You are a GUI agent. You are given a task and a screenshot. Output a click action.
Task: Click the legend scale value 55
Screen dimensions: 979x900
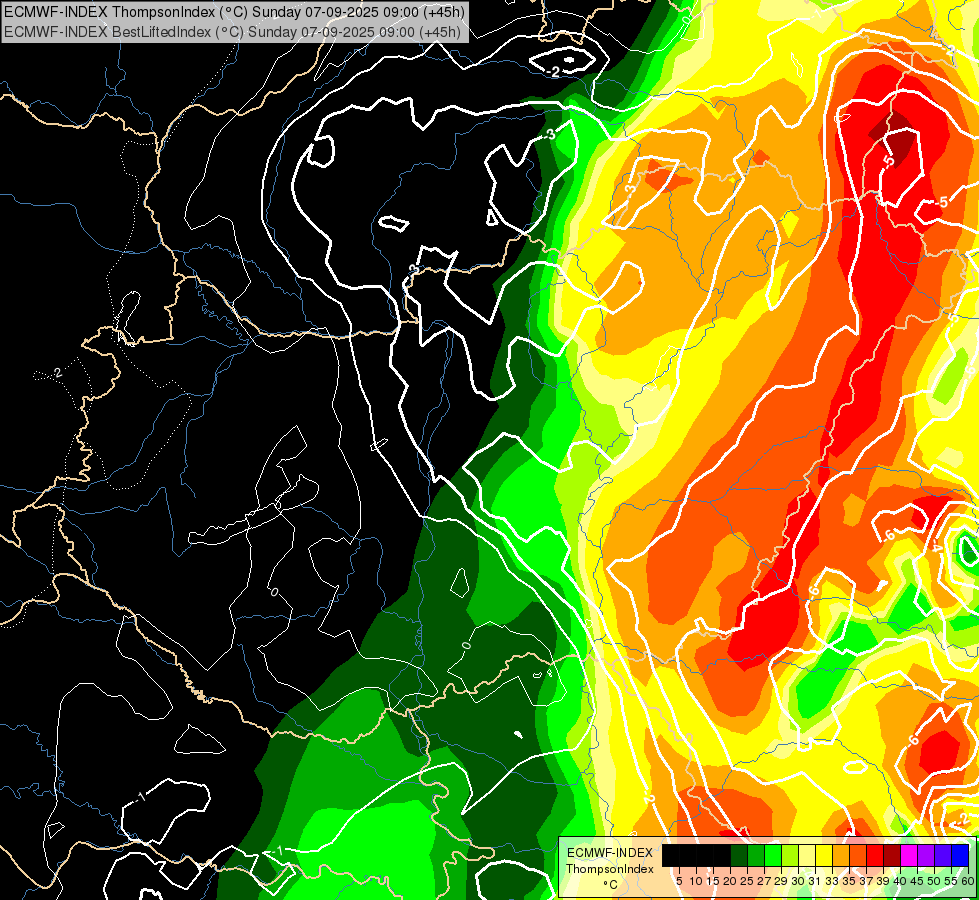click(x=951, y=881)
